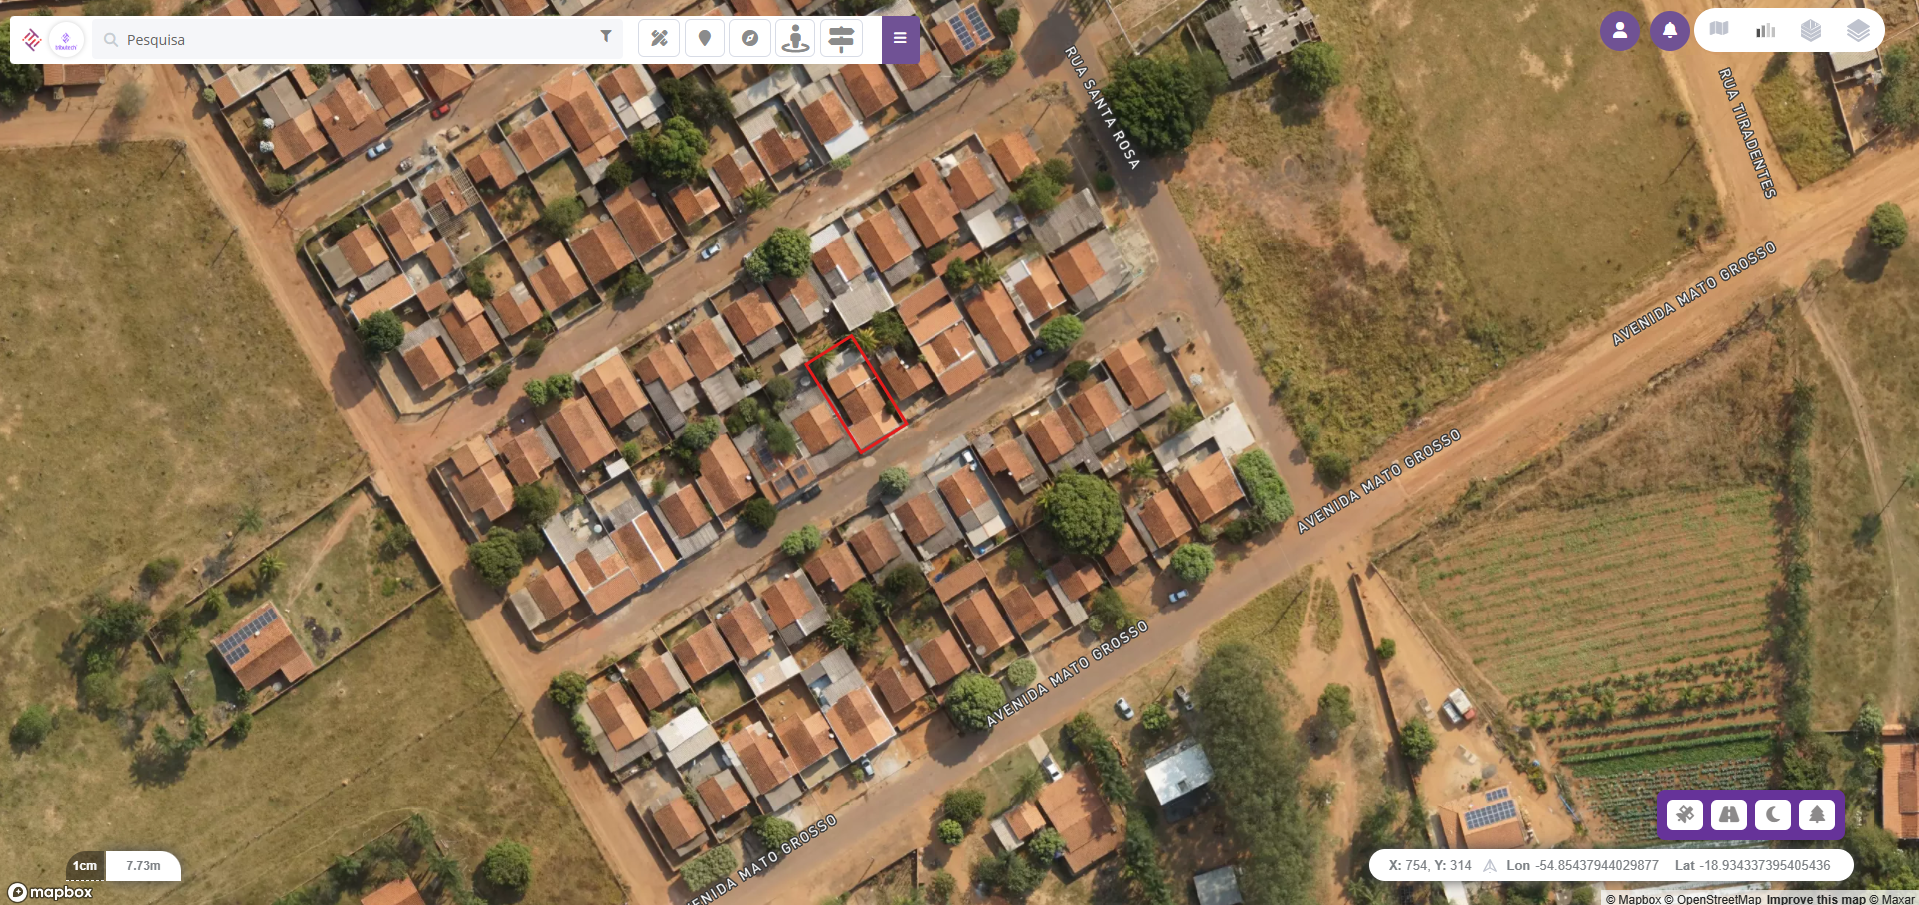Viewport: 1919px width, 905px height.
Task: Open the purple hamburger menu
Action: tap(900, 39)
